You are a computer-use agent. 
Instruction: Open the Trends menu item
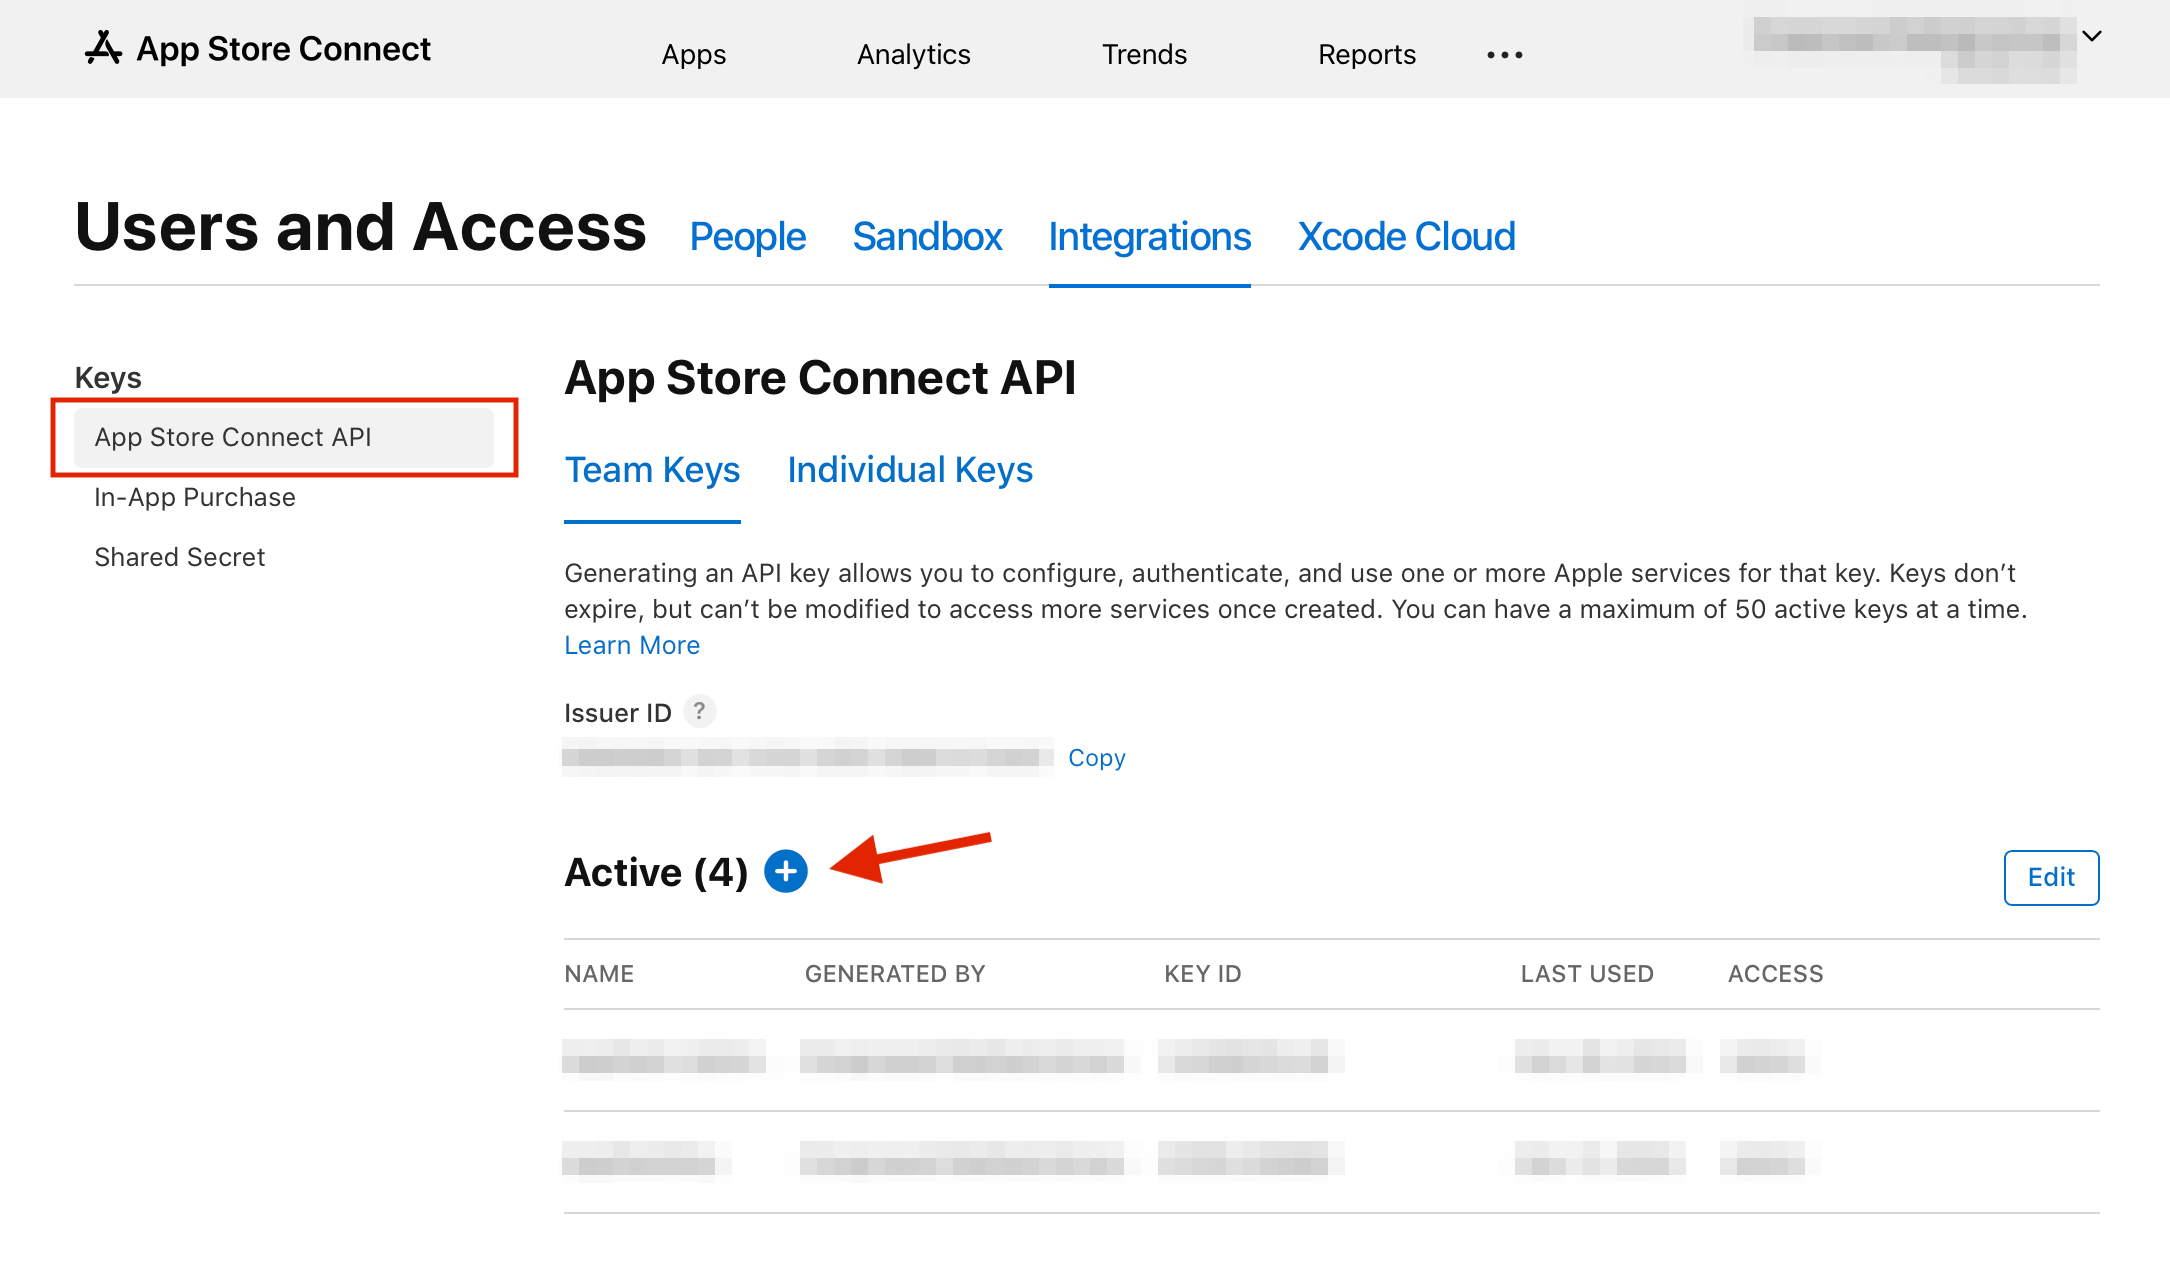click(1144, 55)
